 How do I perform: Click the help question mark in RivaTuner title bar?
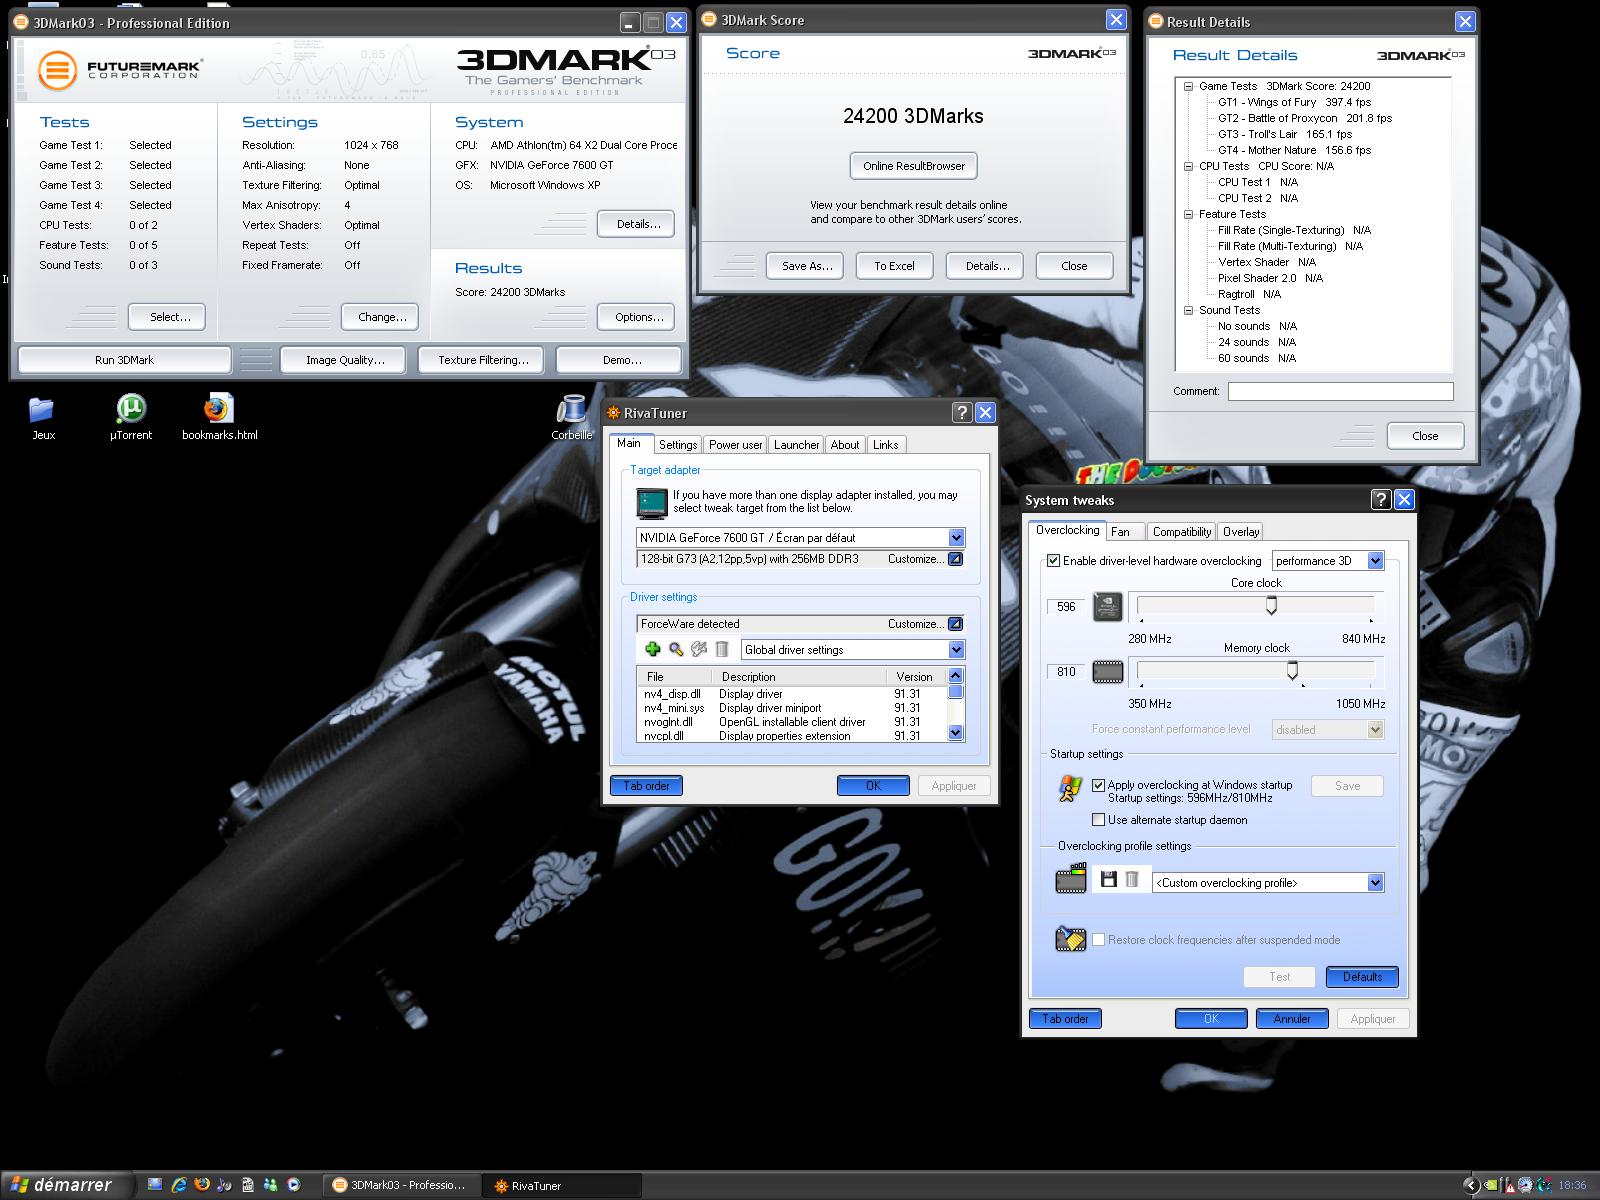click(962, 412)
